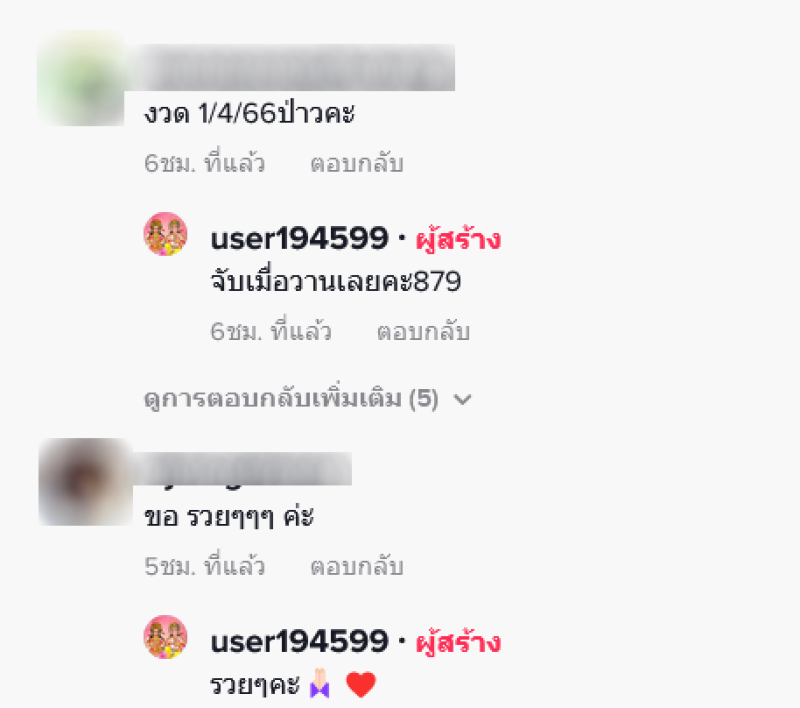This screenshot has height=708, width=800.
Task: Click the 6ชม. timestamp under the 1/4/66 comment
Action: click(205, 163)
